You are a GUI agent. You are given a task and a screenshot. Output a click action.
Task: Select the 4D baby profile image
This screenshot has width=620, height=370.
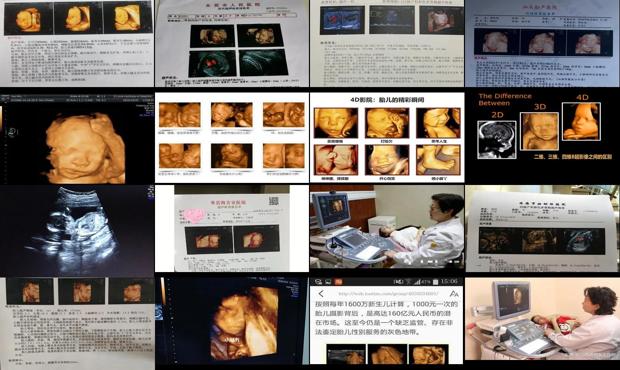tap(581, 121)
